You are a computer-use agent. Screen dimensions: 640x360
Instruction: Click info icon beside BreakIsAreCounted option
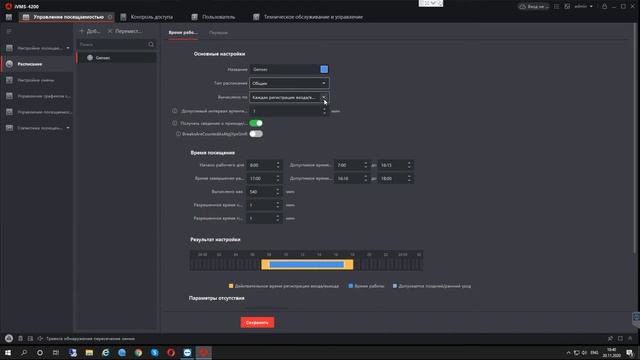(178, 134)
